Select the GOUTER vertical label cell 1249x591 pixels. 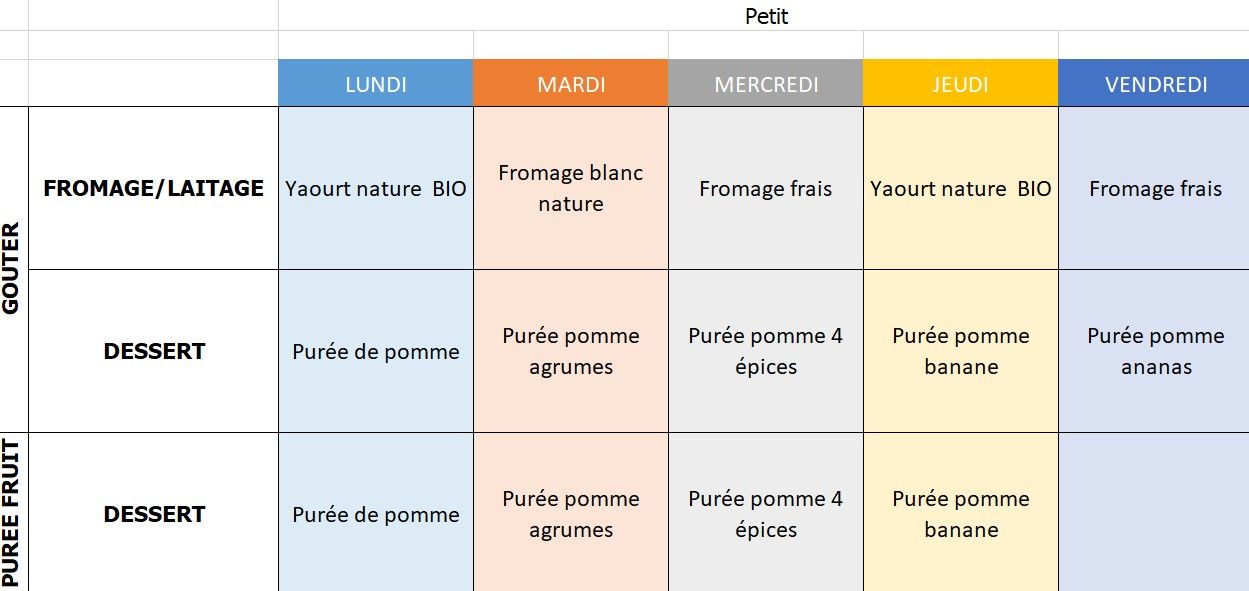tap(14, 269)
